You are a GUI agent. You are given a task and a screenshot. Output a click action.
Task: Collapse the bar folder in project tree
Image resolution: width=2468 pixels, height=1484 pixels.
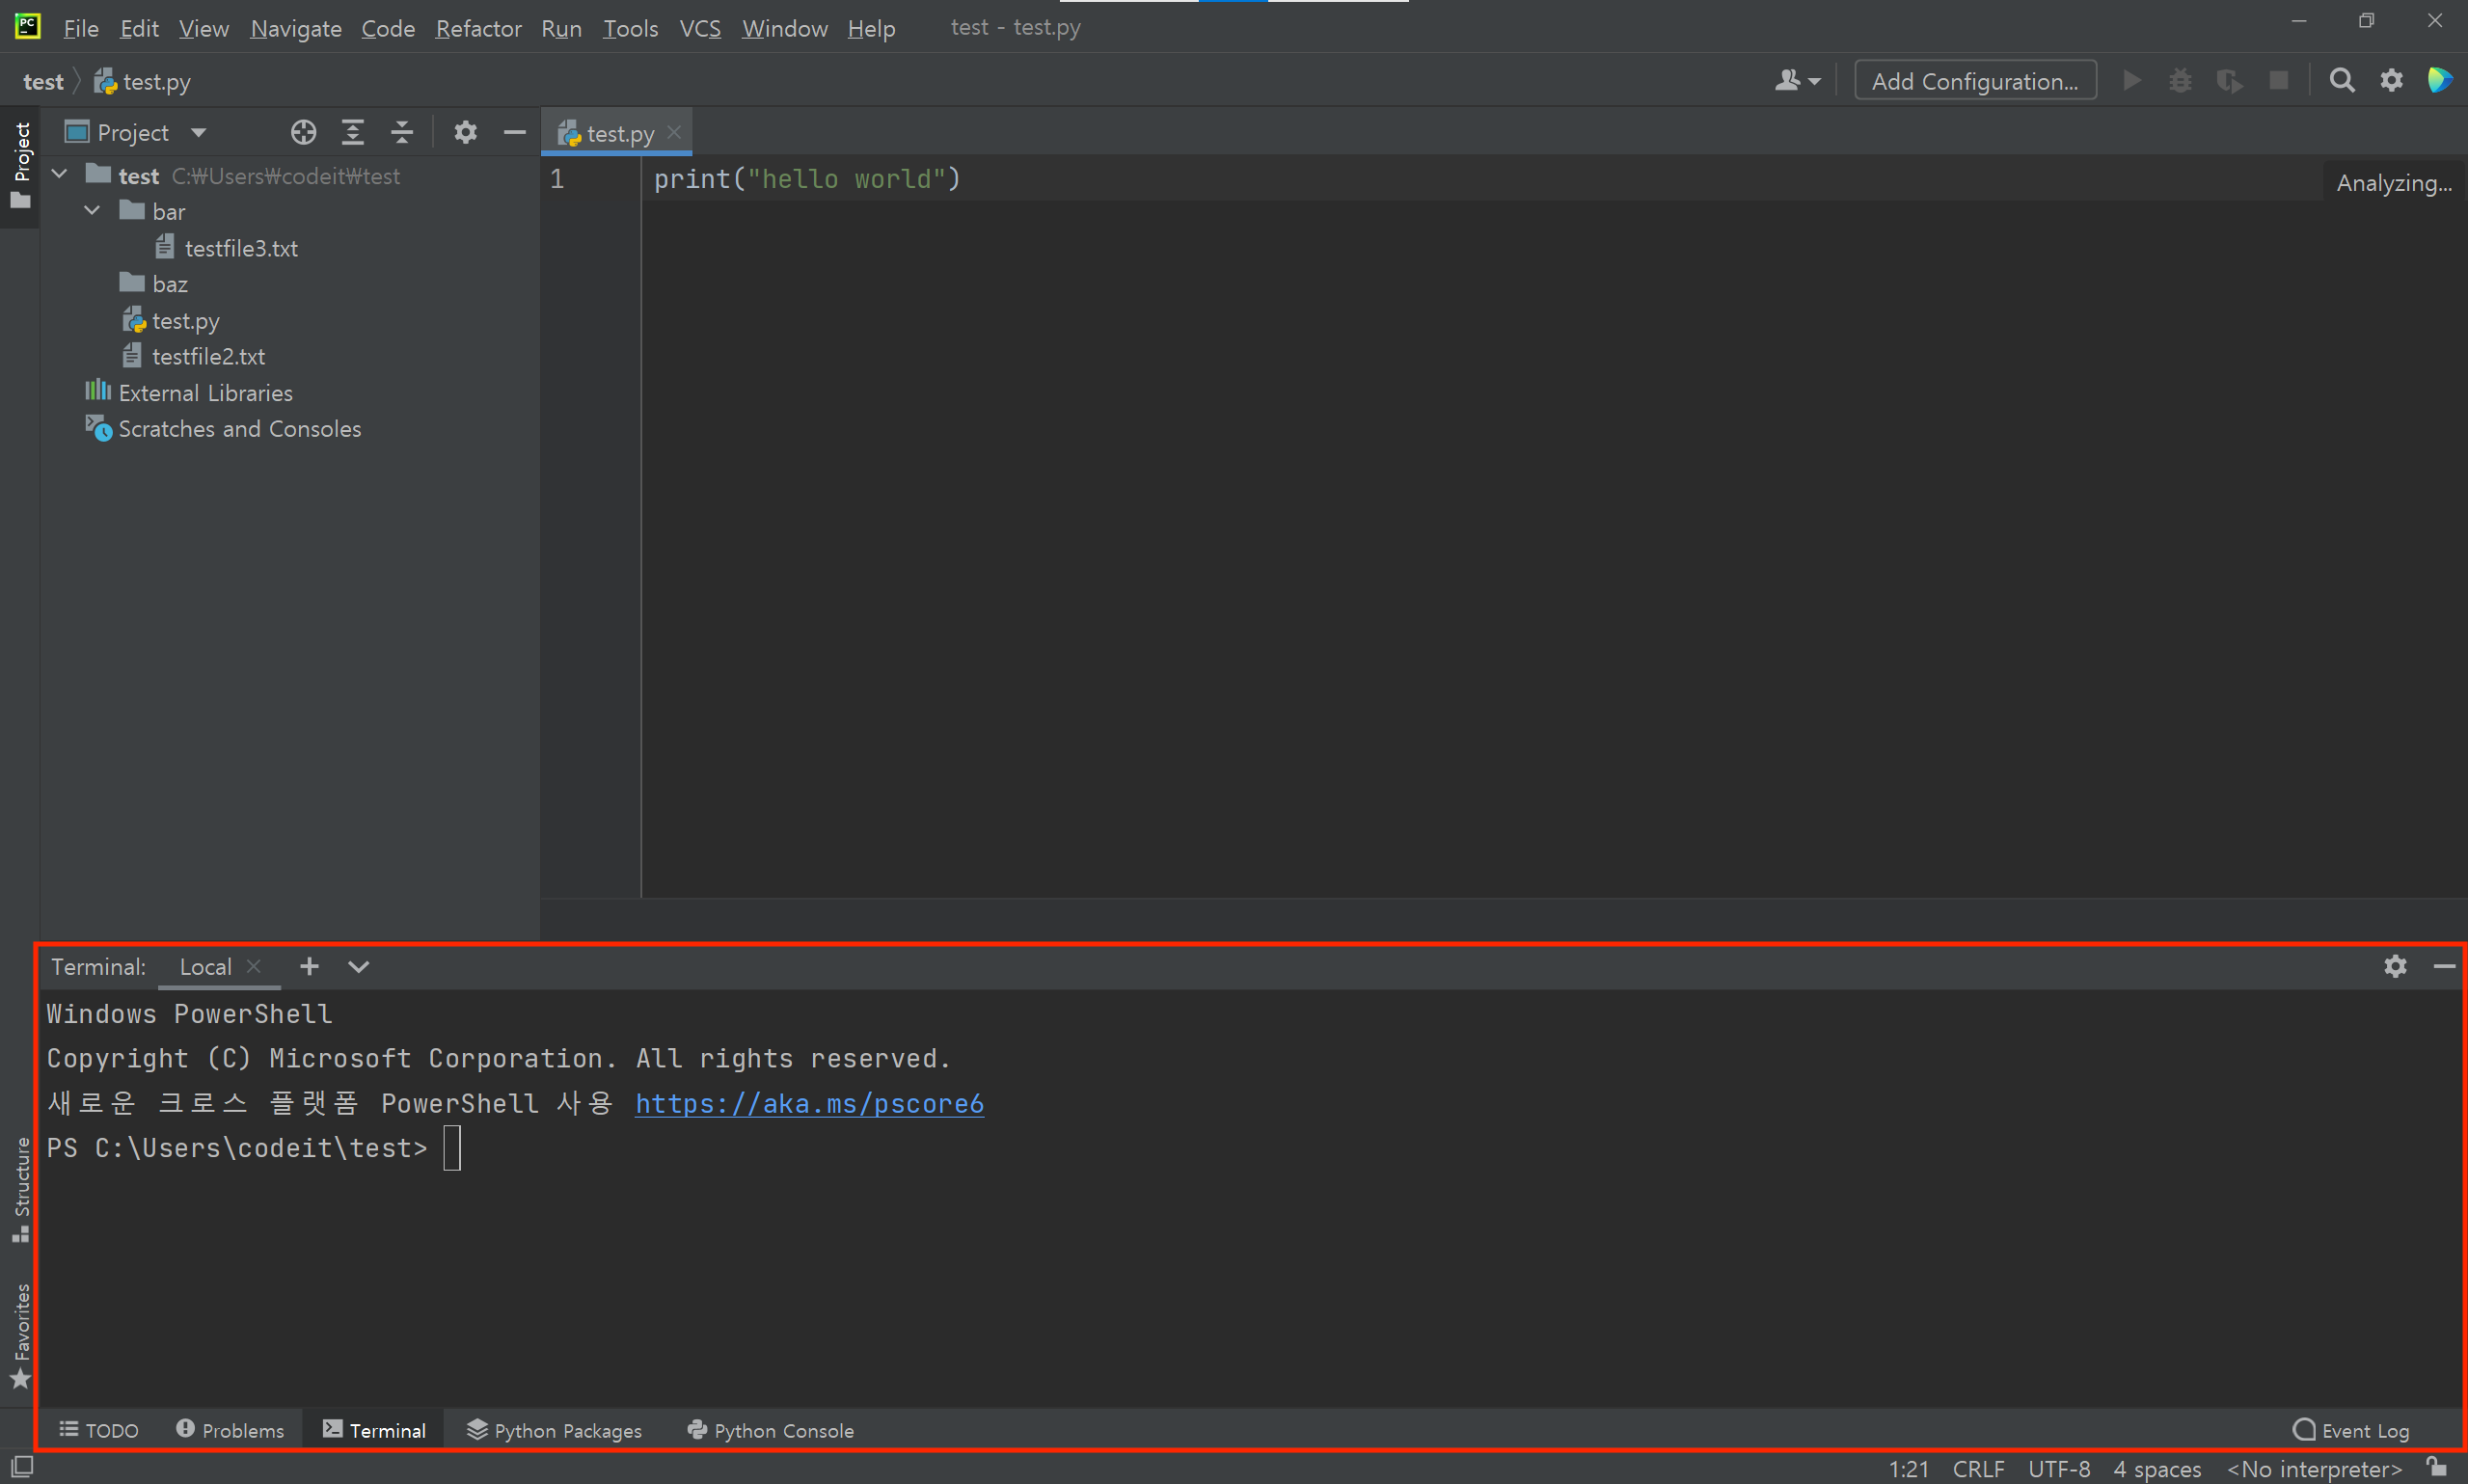click(x=92, y=211)
